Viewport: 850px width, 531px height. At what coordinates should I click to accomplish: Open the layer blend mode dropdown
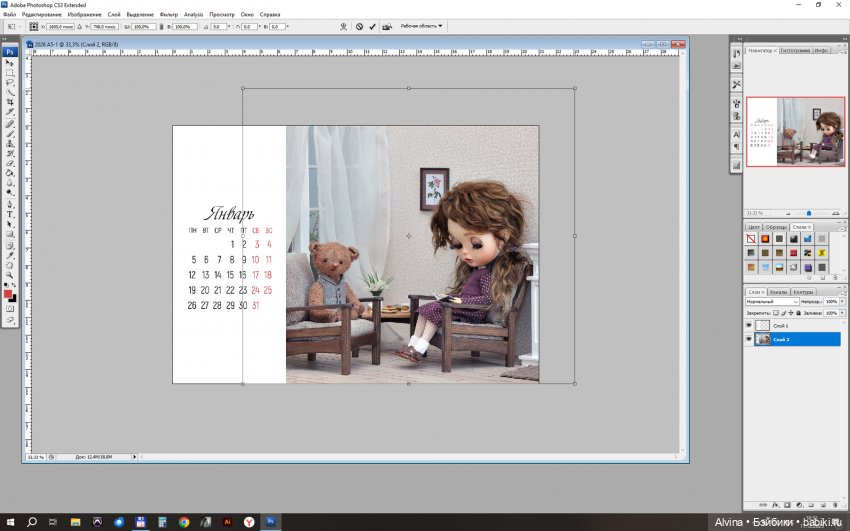[772, 301]
